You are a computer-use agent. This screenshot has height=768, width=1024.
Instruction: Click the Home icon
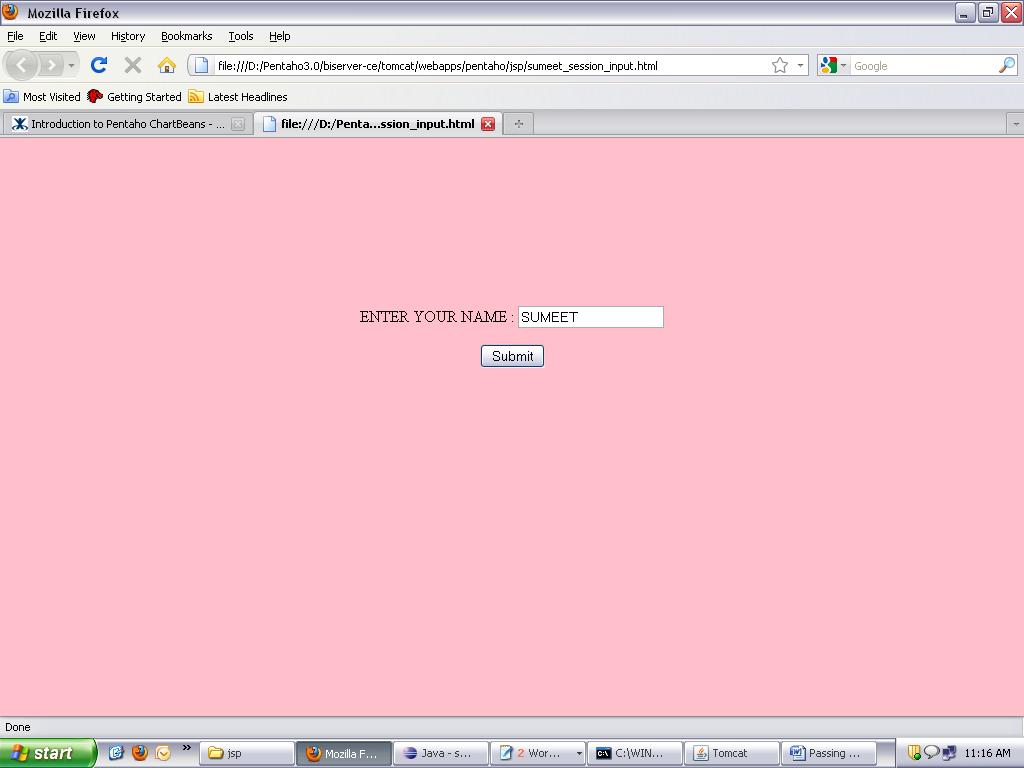click(x=168, y=65)
